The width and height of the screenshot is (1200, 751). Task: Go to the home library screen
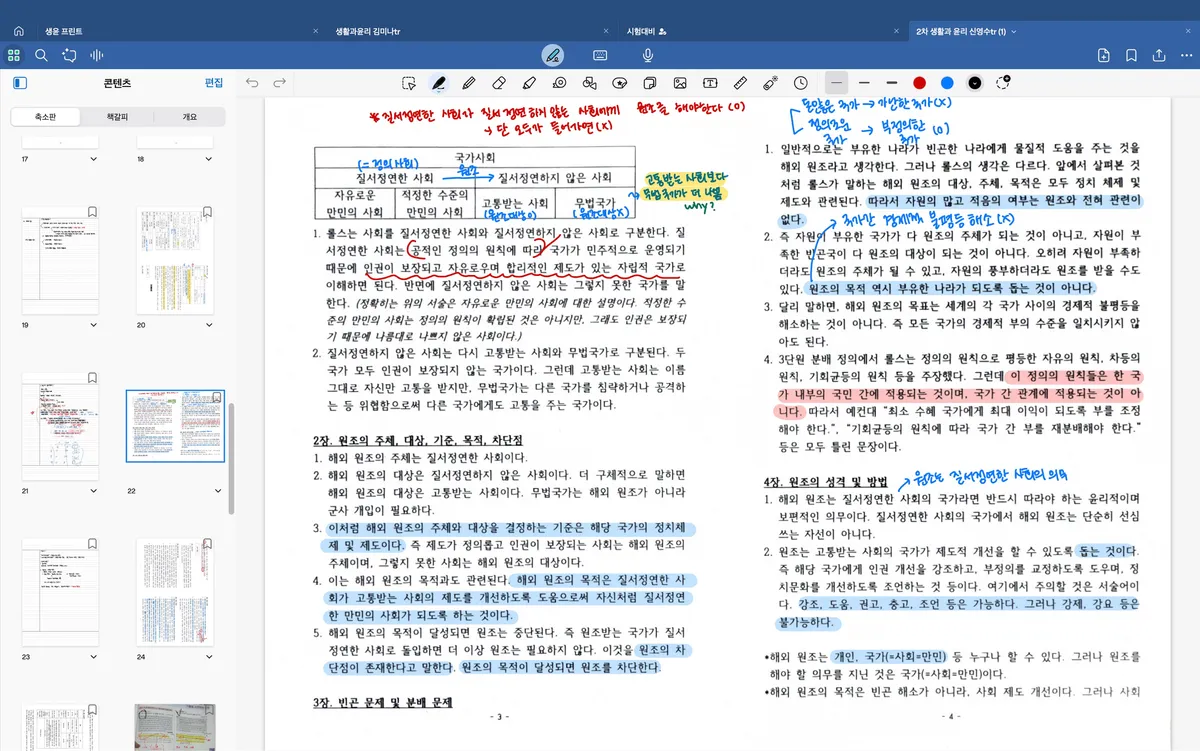(19, 31)
